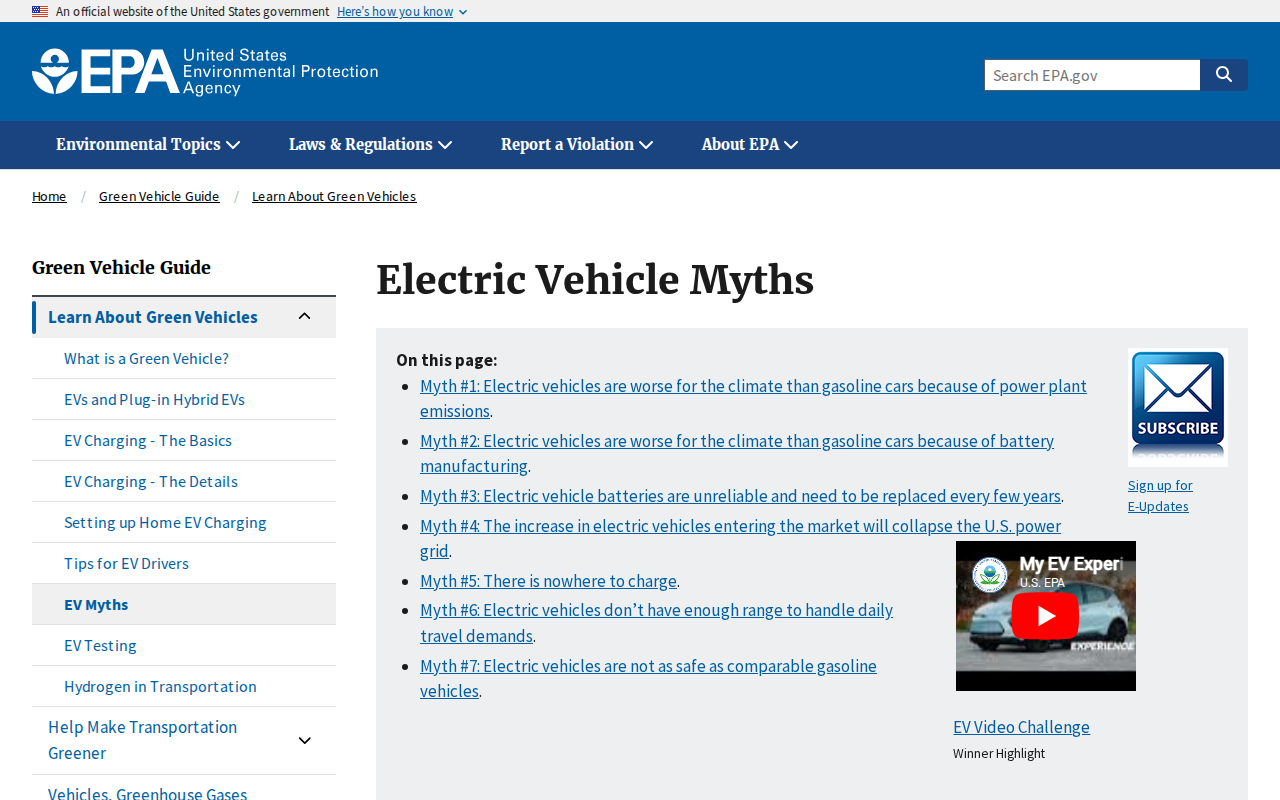1280x800 pixels.
Task: Open the Report a Violation menu
Action: pos(577,145)
